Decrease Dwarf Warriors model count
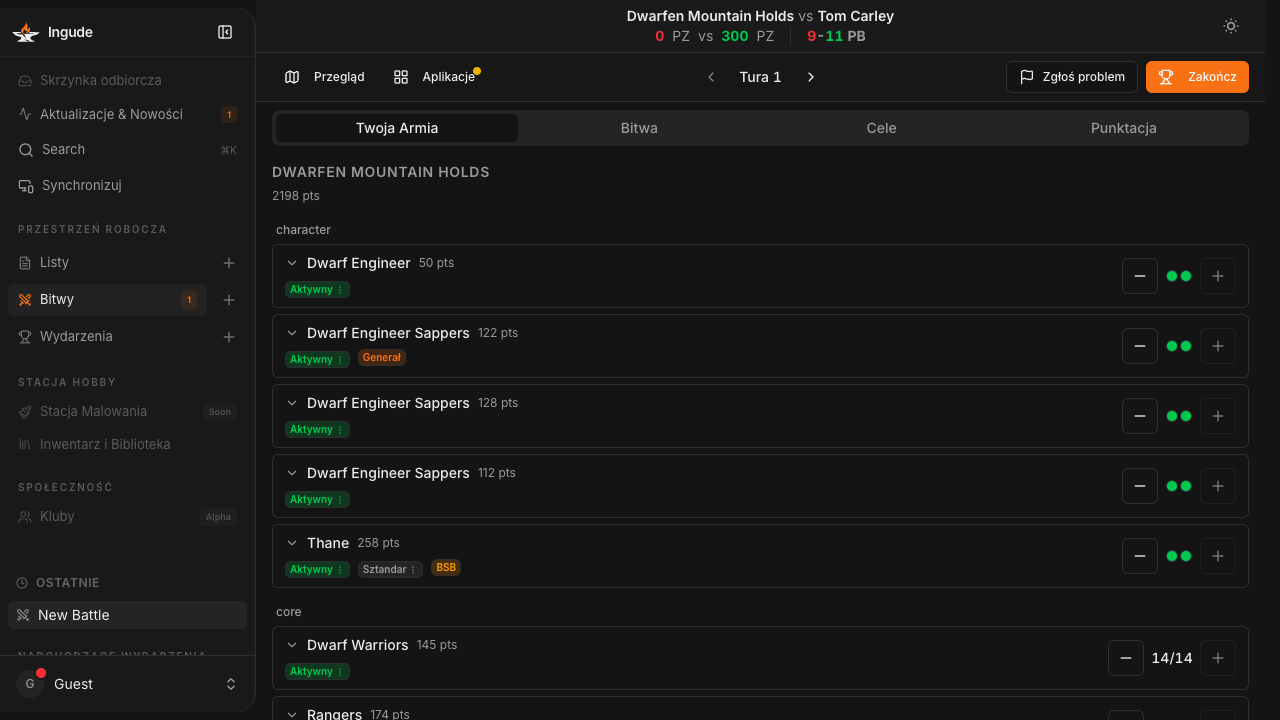1280x720 pixels. click(1126, 658)
